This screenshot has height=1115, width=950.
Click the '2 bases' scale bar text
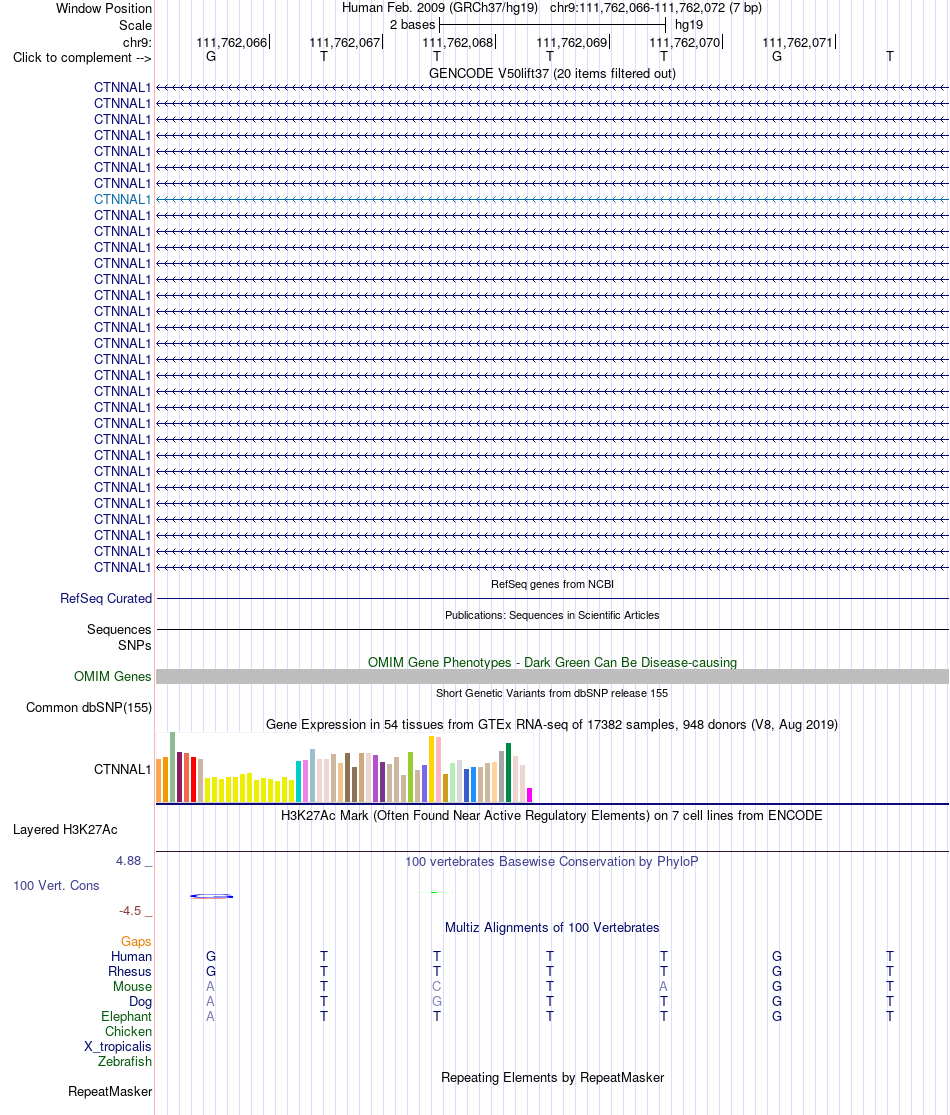(x=412, y=25)
